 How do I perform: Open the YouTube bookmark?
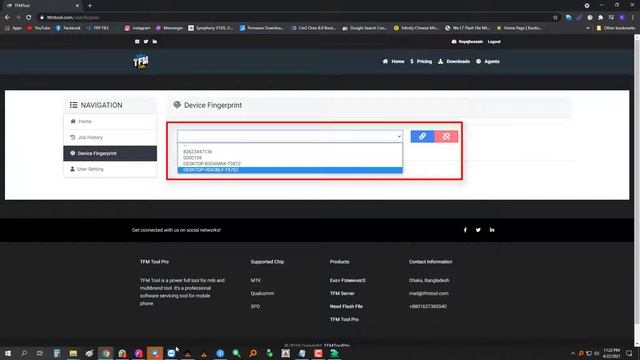(38, 28)
